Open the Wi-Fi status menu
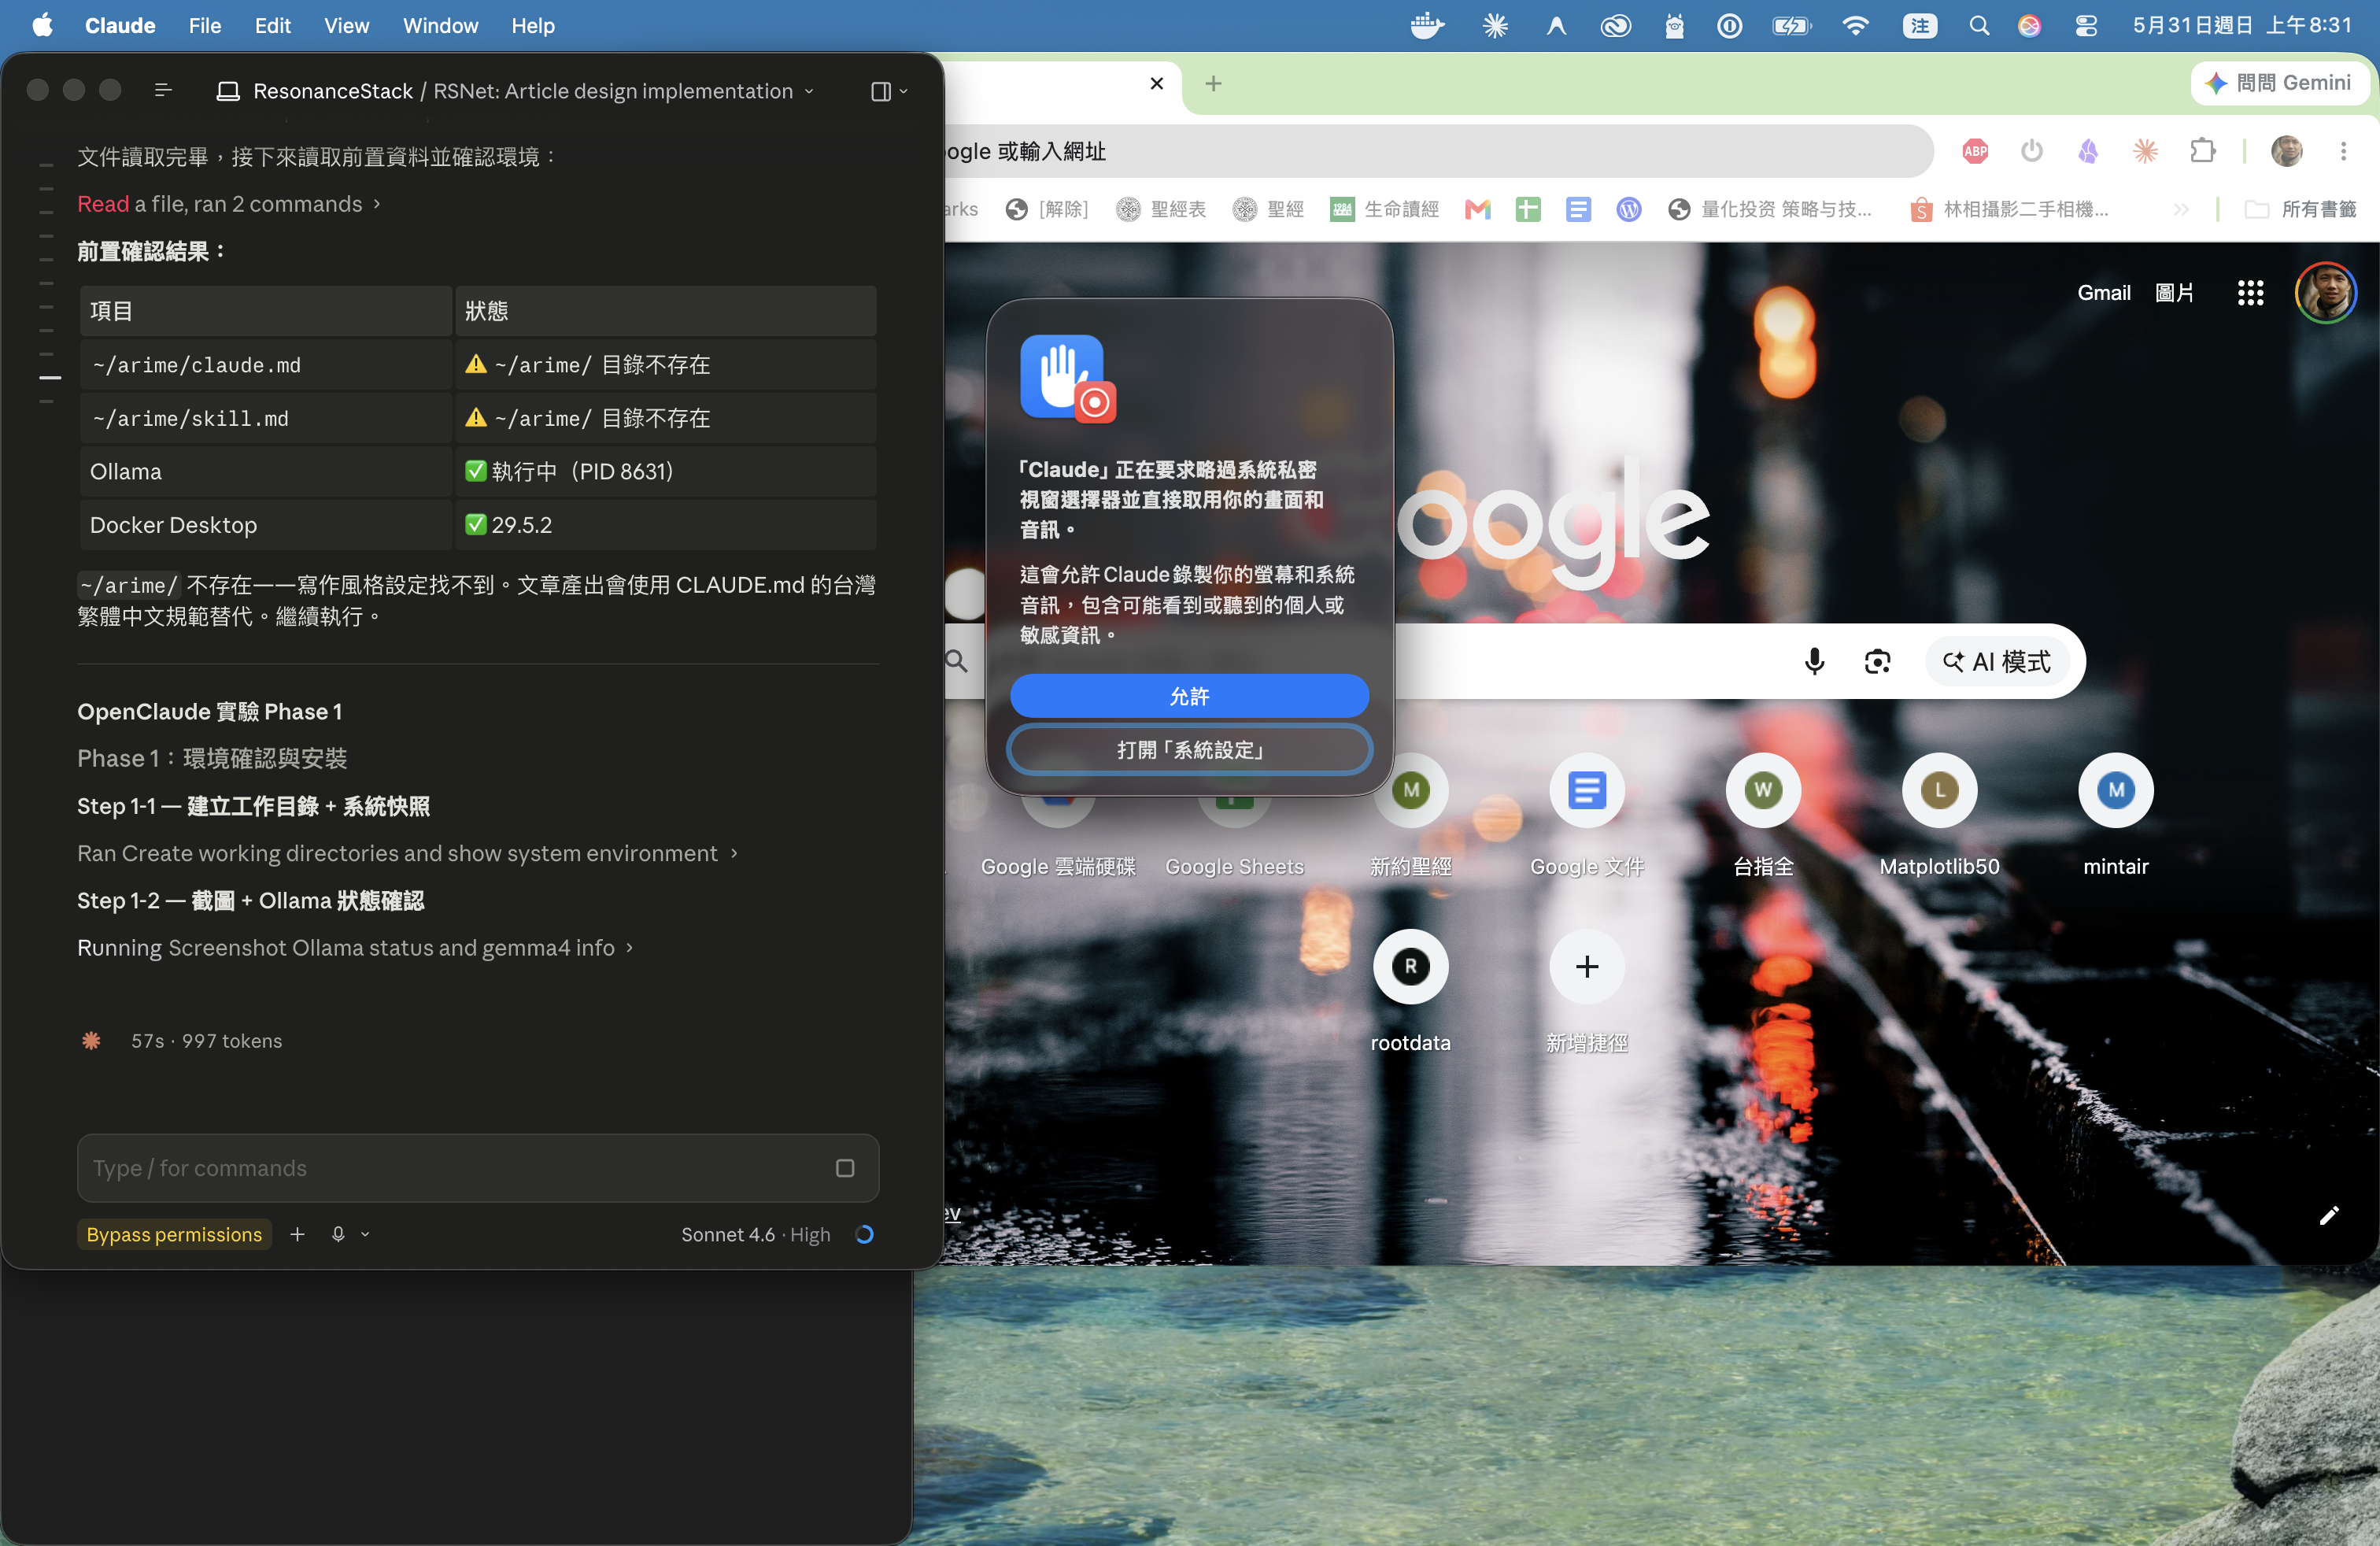Viewport: 2380px width, 1546px height. pos(1856,26)
